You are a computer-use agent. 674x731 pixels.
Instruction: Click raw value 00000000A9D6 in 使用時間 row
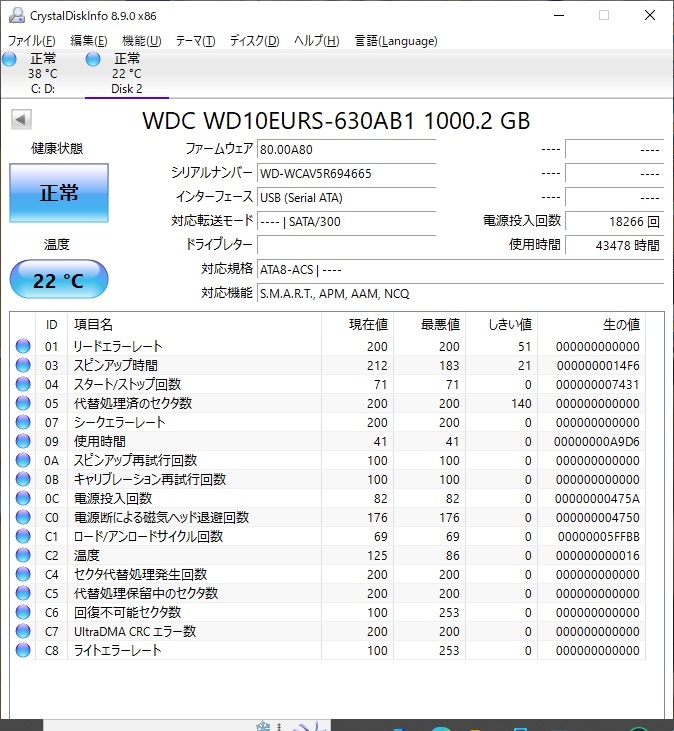coord(597,442)
